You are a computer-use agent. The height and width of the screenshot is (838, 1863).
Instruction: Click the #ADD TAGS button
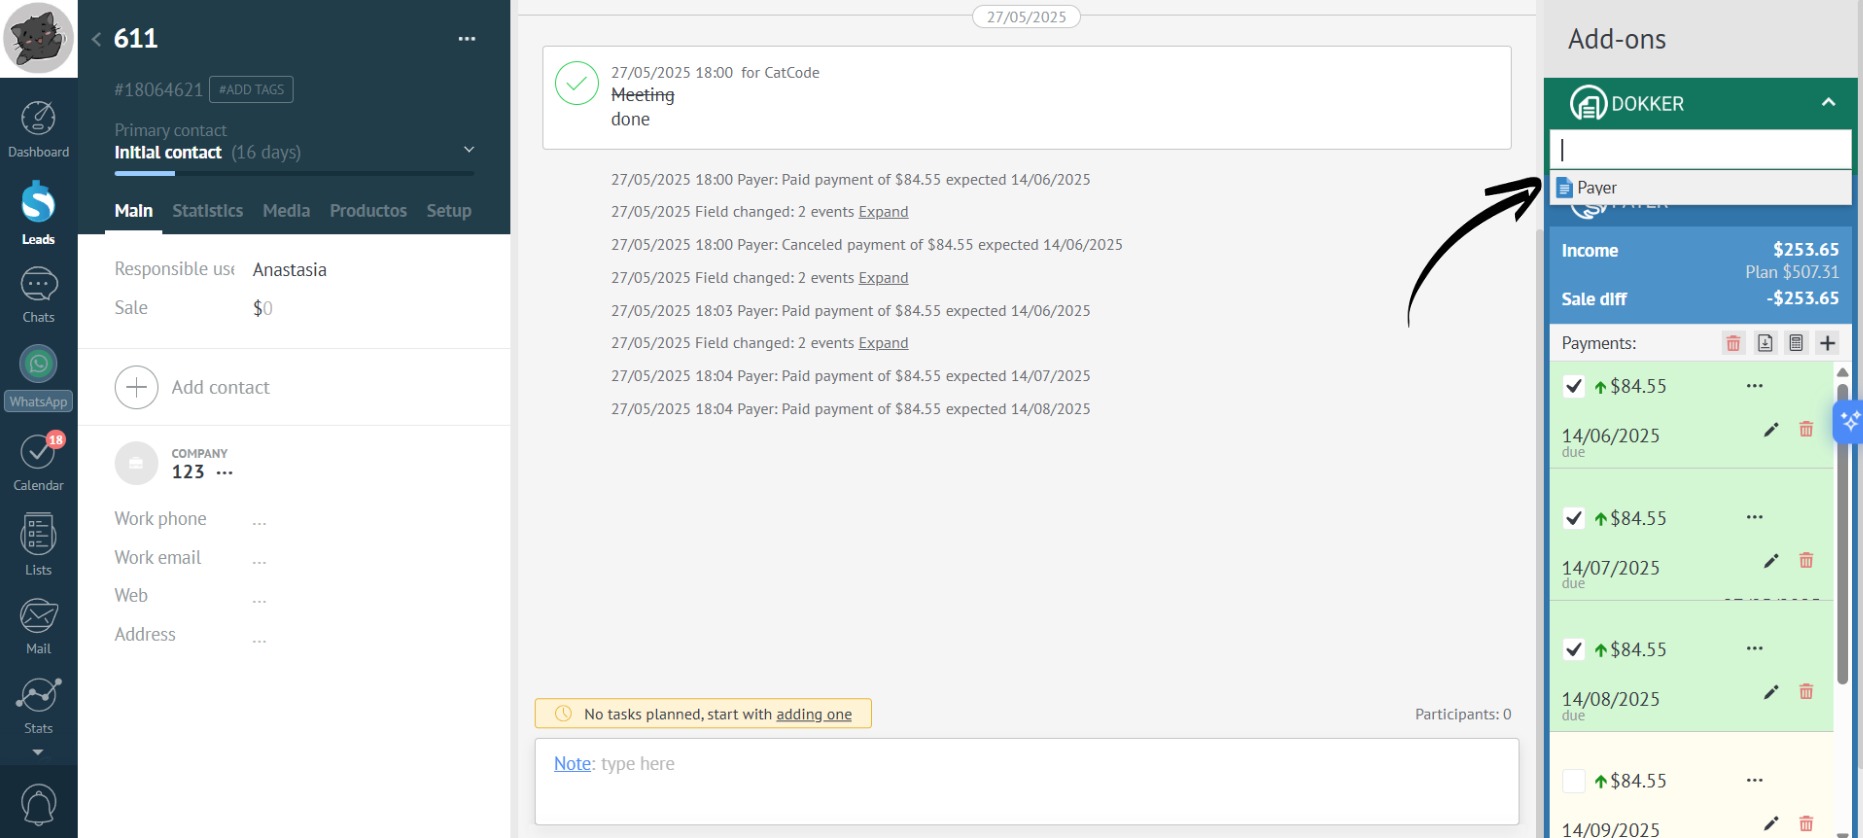pos(251,90)
